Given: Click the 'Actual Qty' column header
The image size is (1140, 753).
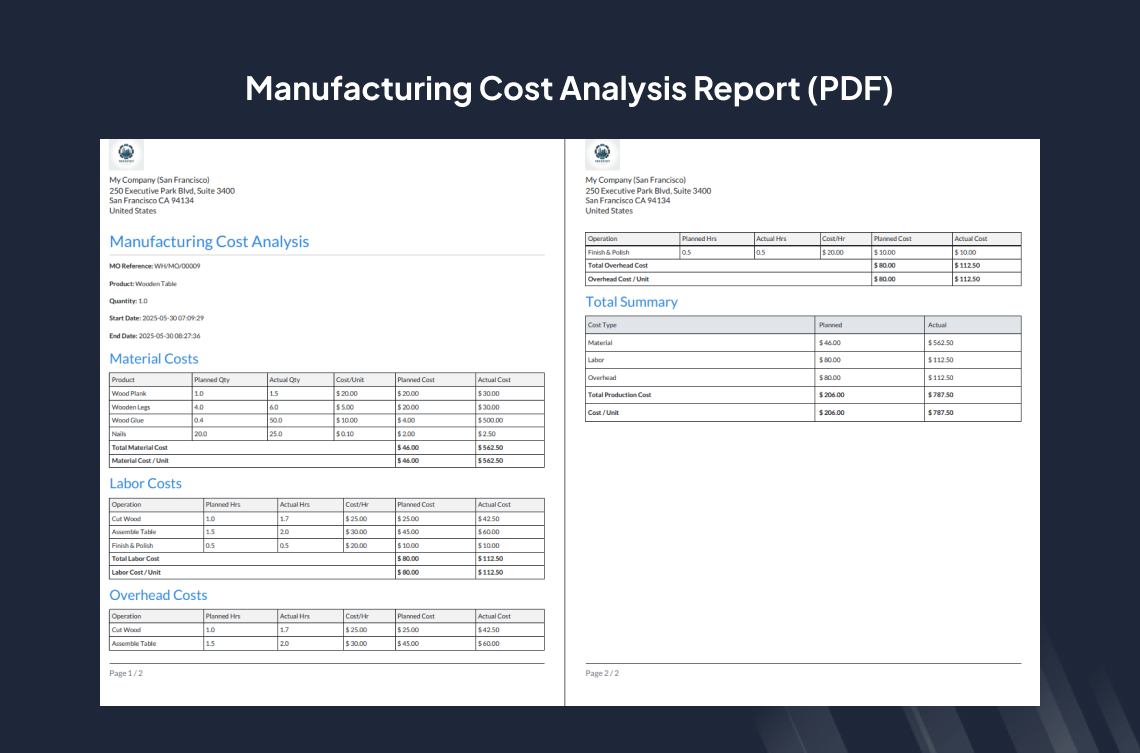Looking at the screenshot, I should click(x=285, y=379).
